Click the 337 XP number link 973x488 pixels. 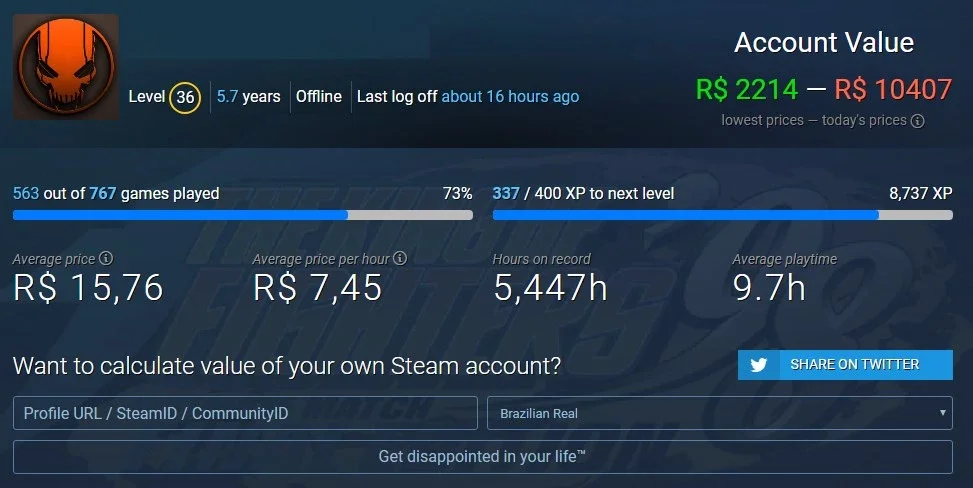tap(506, 193)
